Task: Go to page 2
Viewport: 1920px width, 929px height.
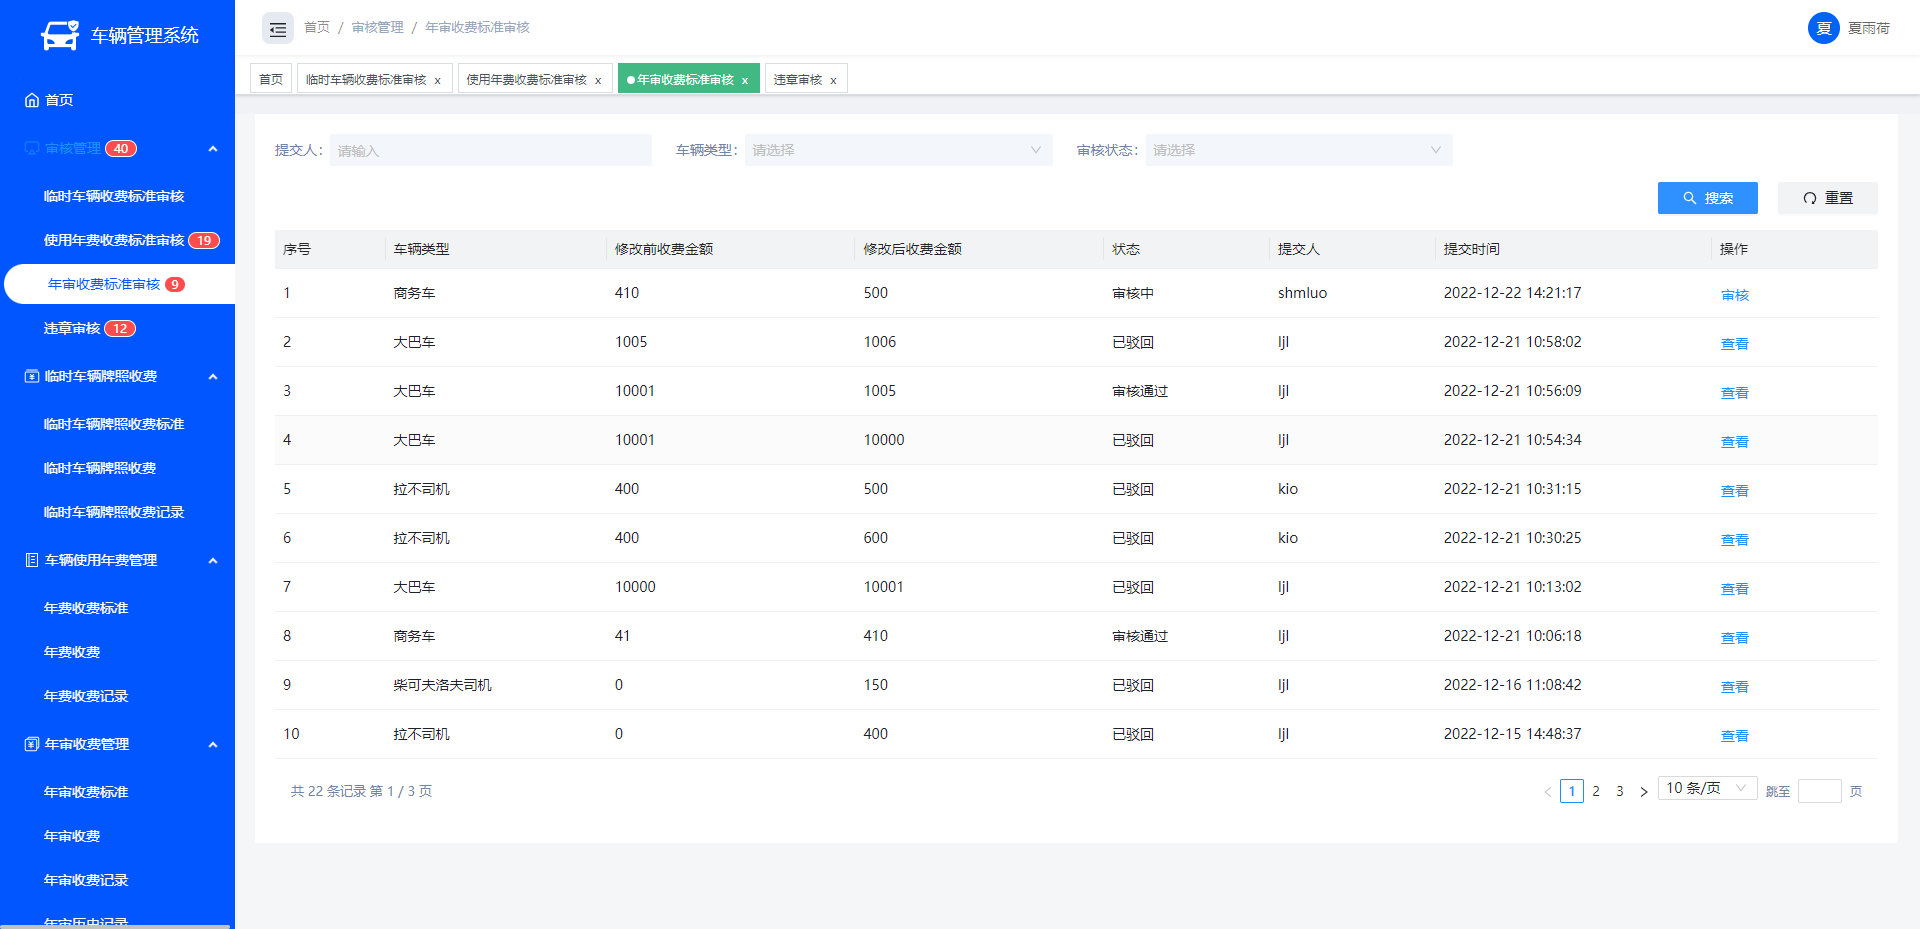Action: coord(1596,791)
